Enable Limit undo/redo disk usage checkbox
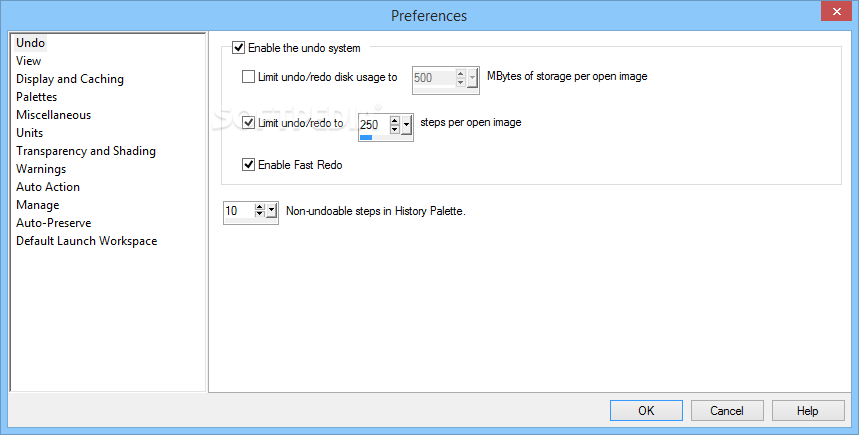 (x=248, y=77)
